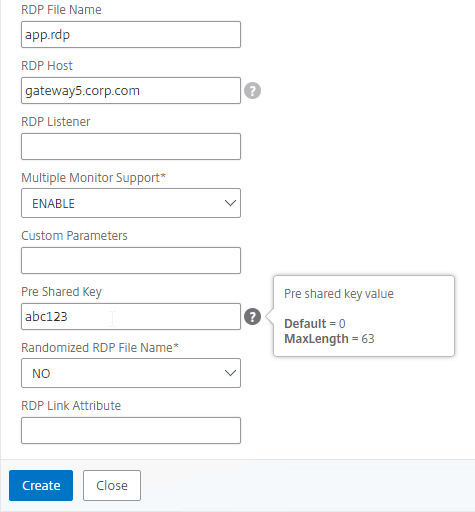Select the Custom Parameters text box
Screen dimensions: 475x512
(131, 261)
